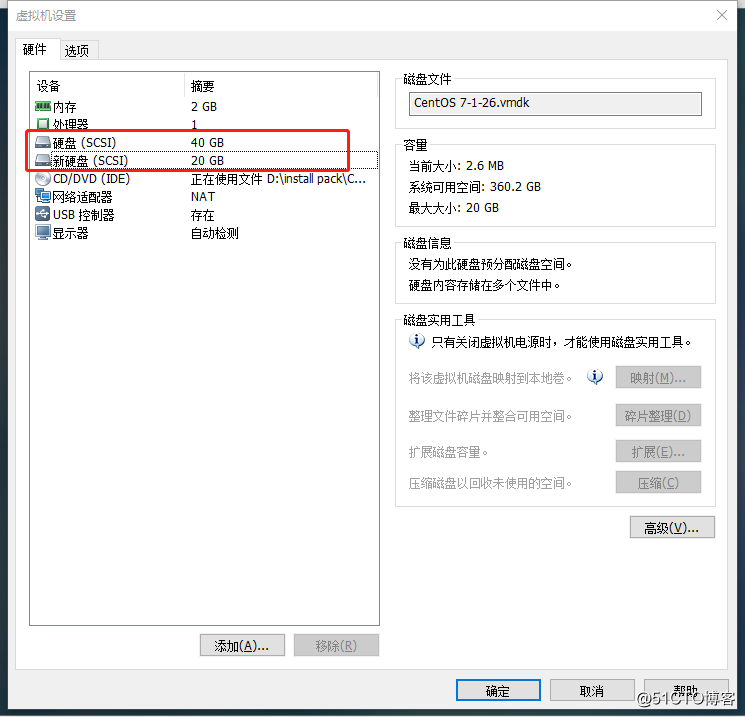
Task: Click the 设备 column header
Action: point(48,86)
